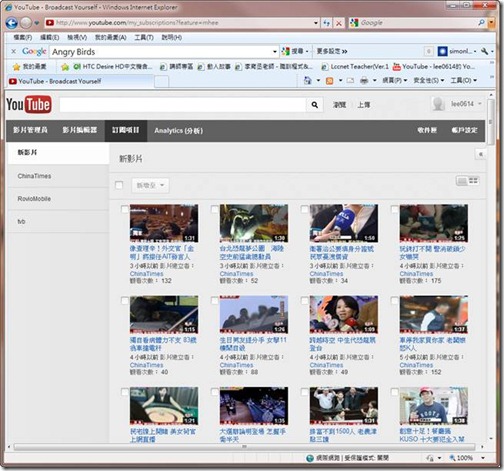Check the select-all videos checkbox
The width and height of the screenshot is (504, 471).
[119, 185]
